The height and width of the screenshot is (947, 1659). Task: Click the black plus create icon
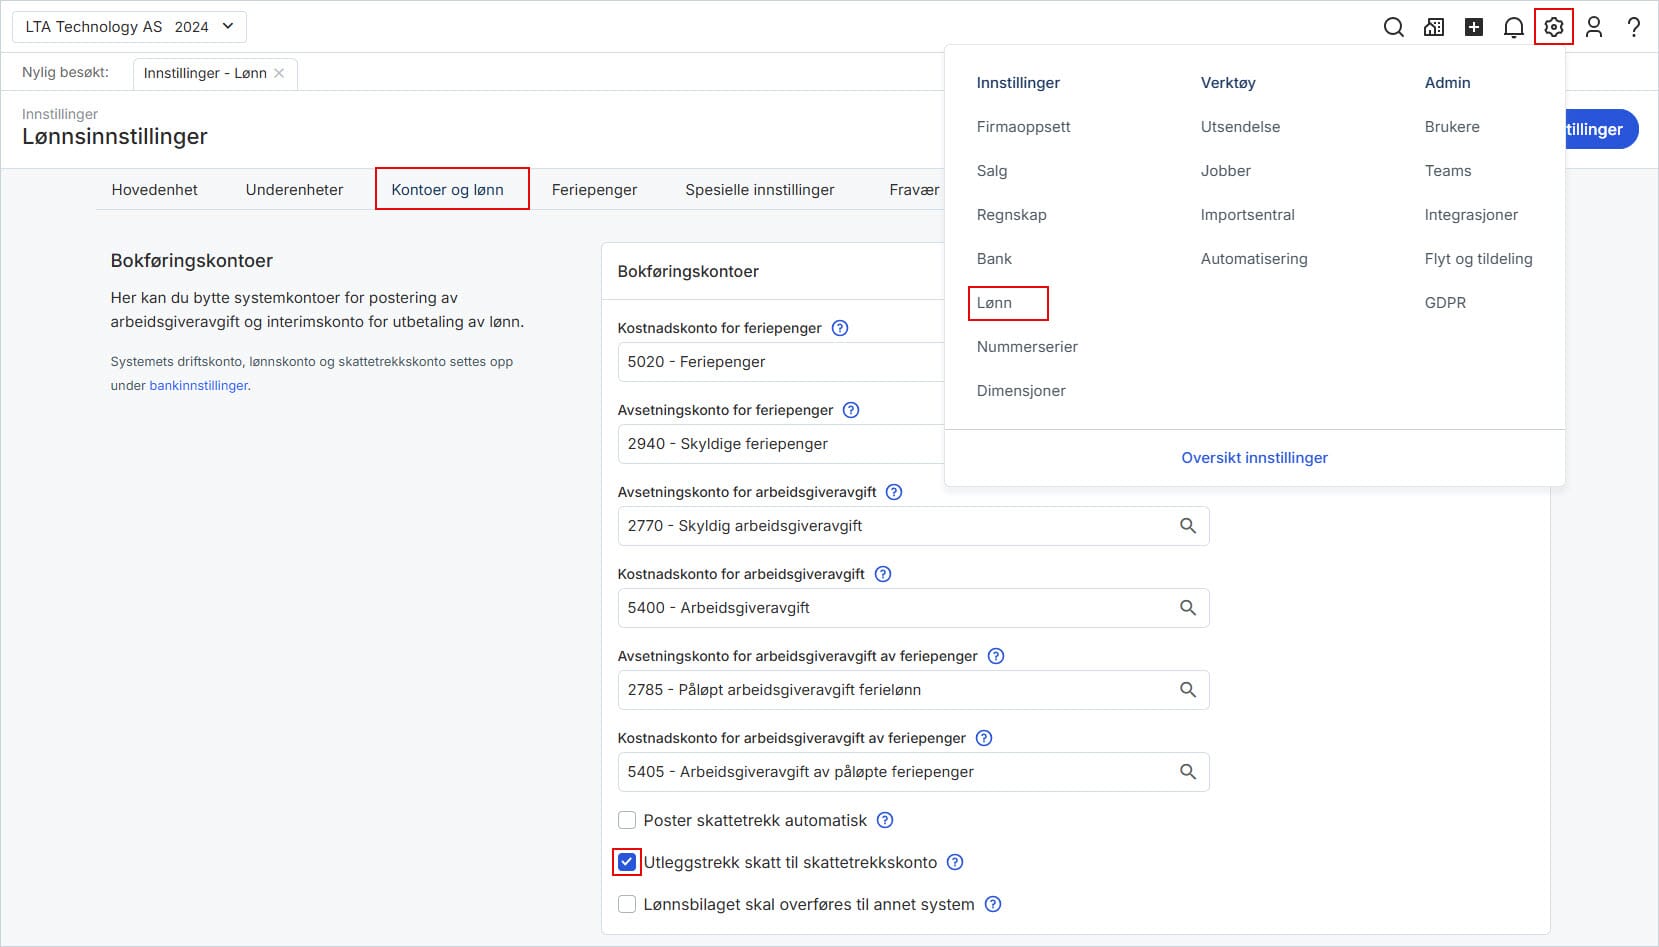click(1473, 27)
